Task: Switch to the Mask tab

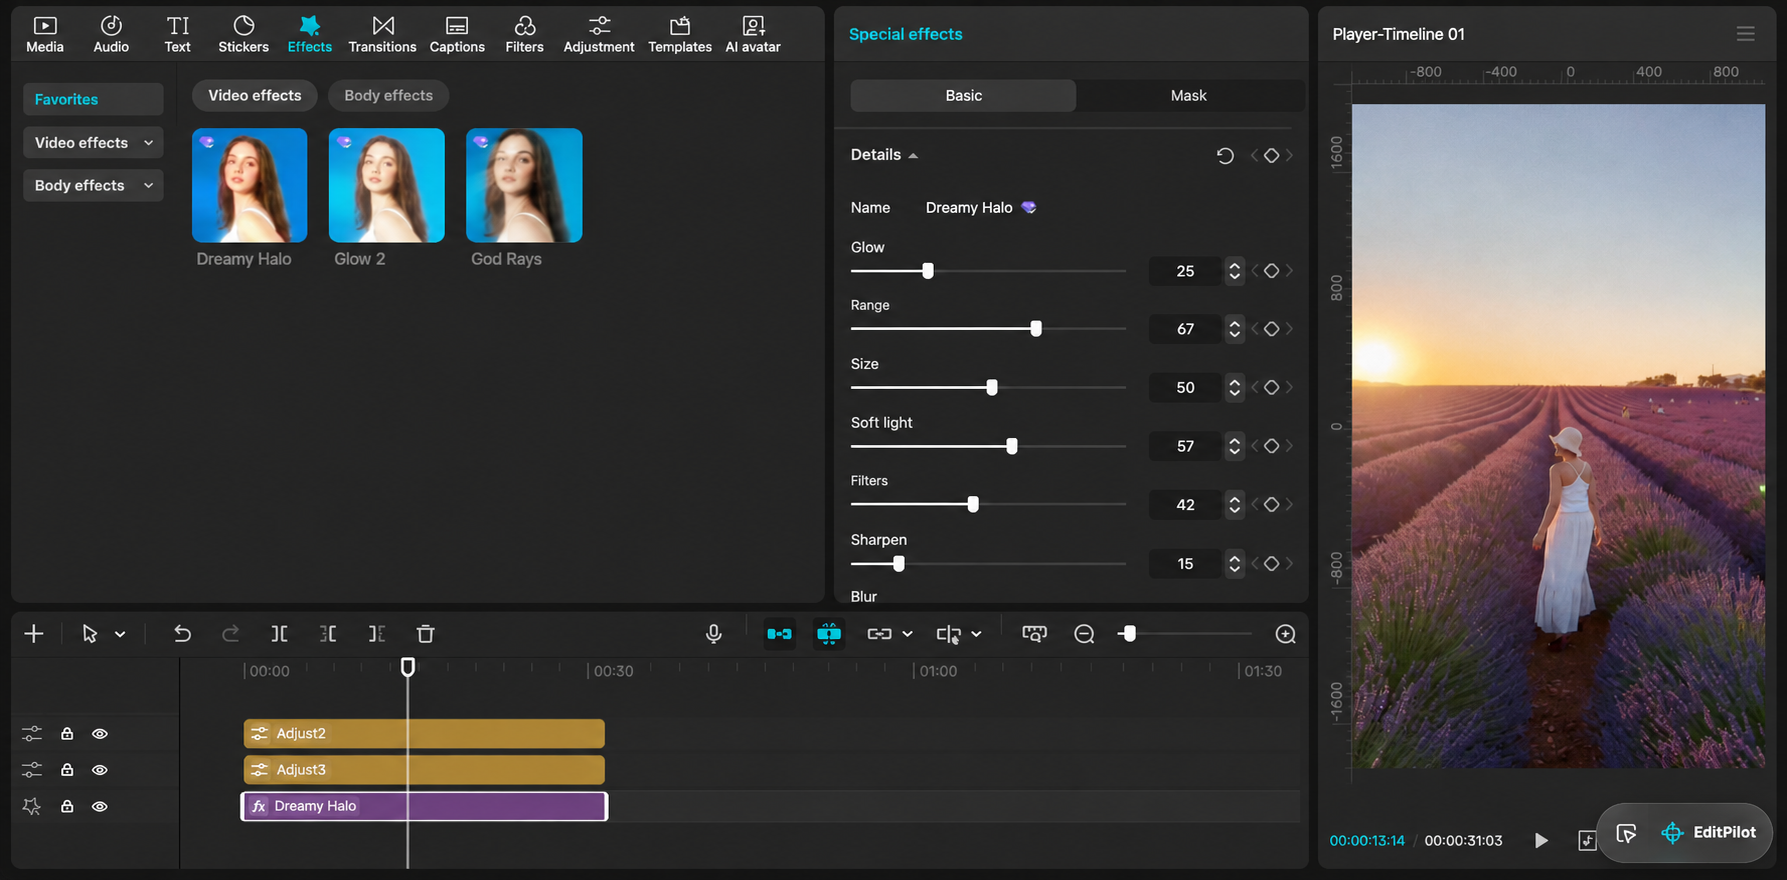Action: tap(1188, 96)
